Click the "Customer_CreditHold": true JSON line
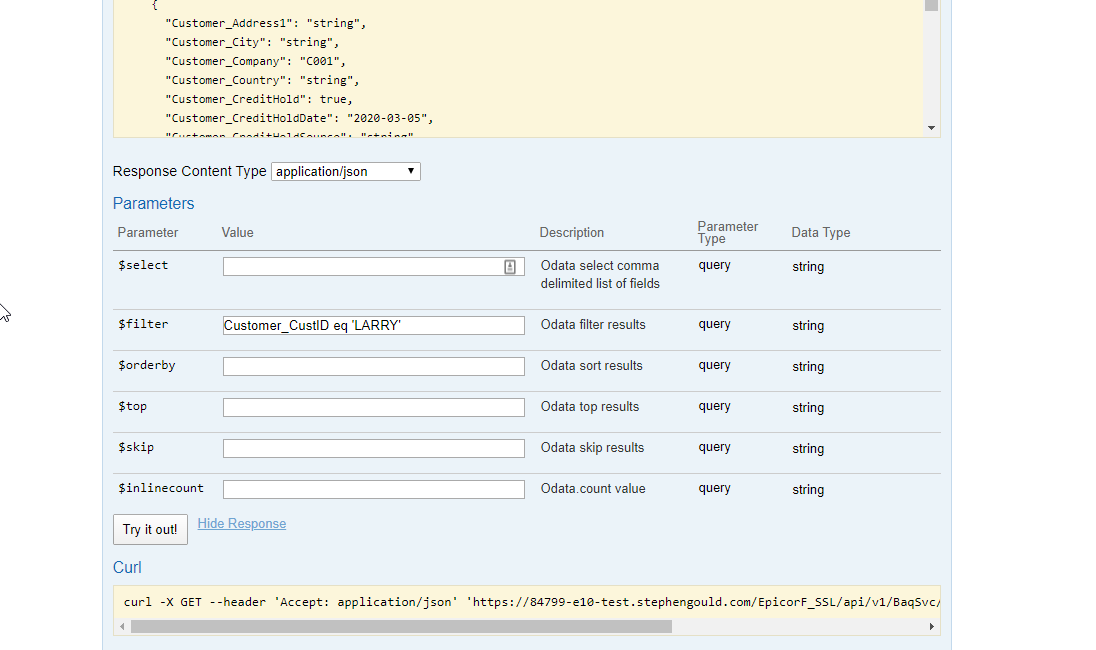The width and height of the screenshot is (1096, 650). click(x=259, y=99)
